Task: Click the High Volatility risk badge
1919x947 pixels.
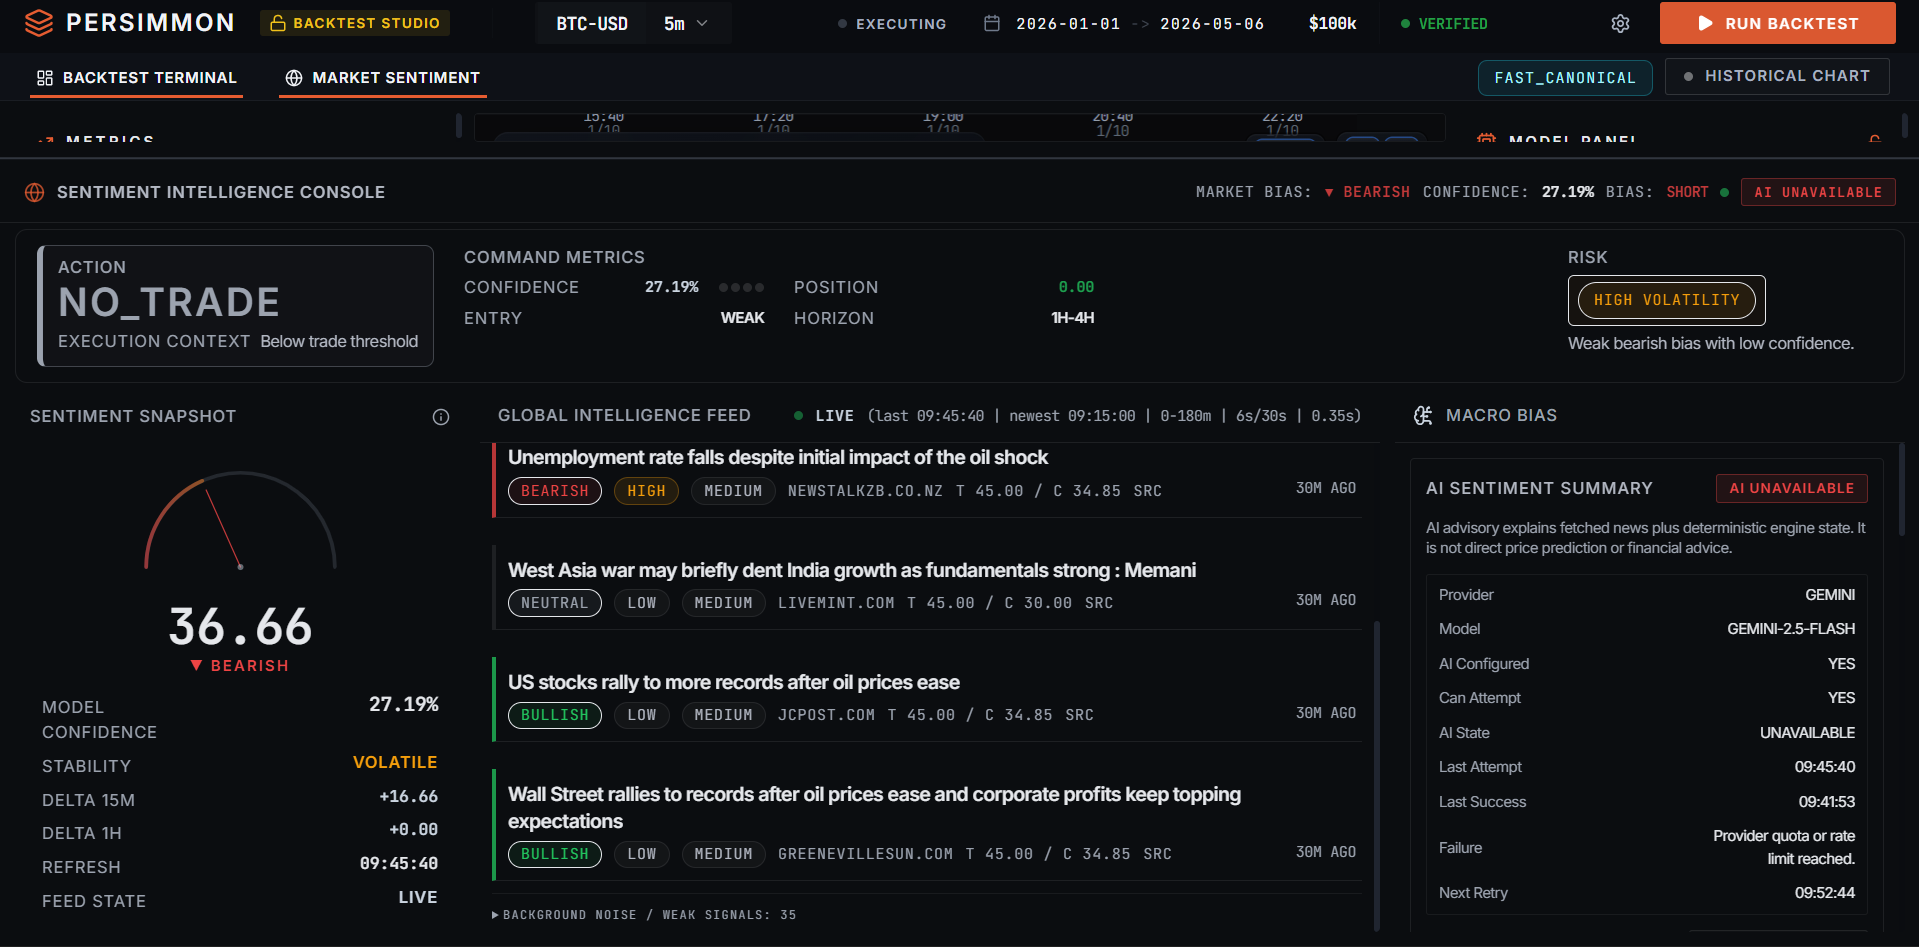Action: pos(1667,300)
